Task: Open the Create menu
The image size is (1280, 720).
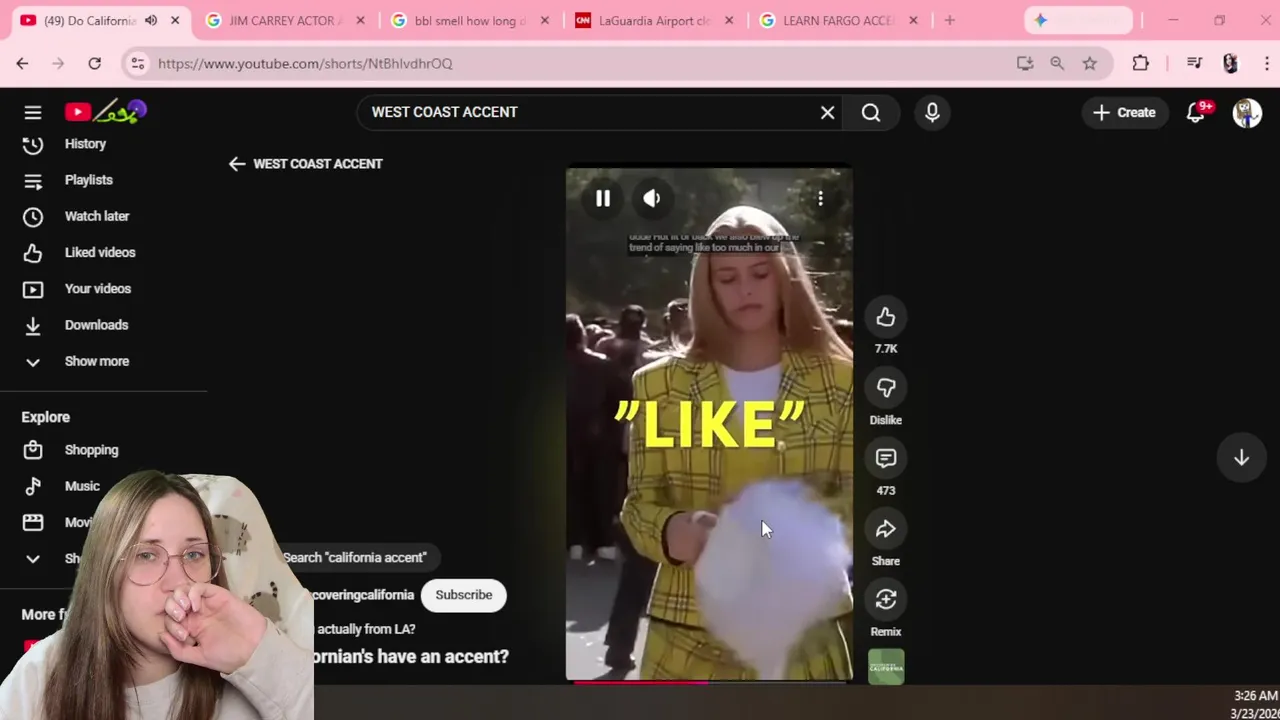Action: [1124, 112]
